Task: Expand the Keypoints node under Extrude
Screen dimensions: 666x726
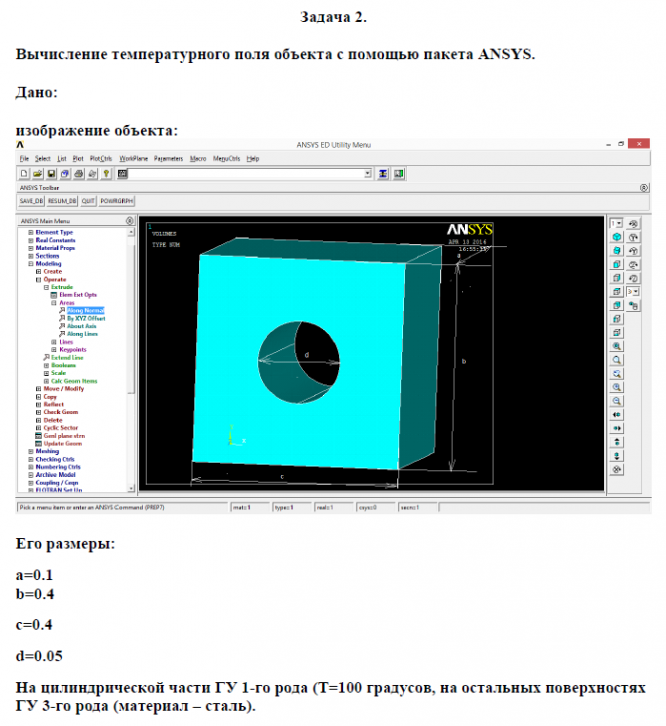Action: (x=54, y=350)
